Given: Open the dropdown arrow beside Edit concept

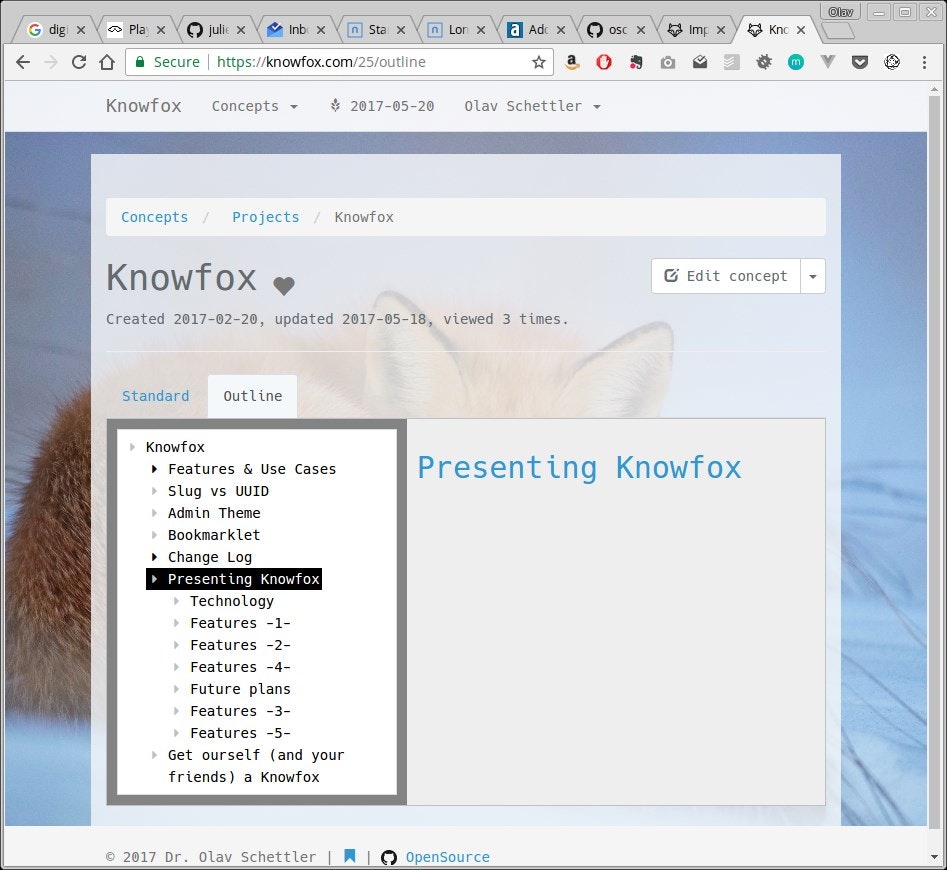Looking at the screenshot, I should tap(812, 276).
